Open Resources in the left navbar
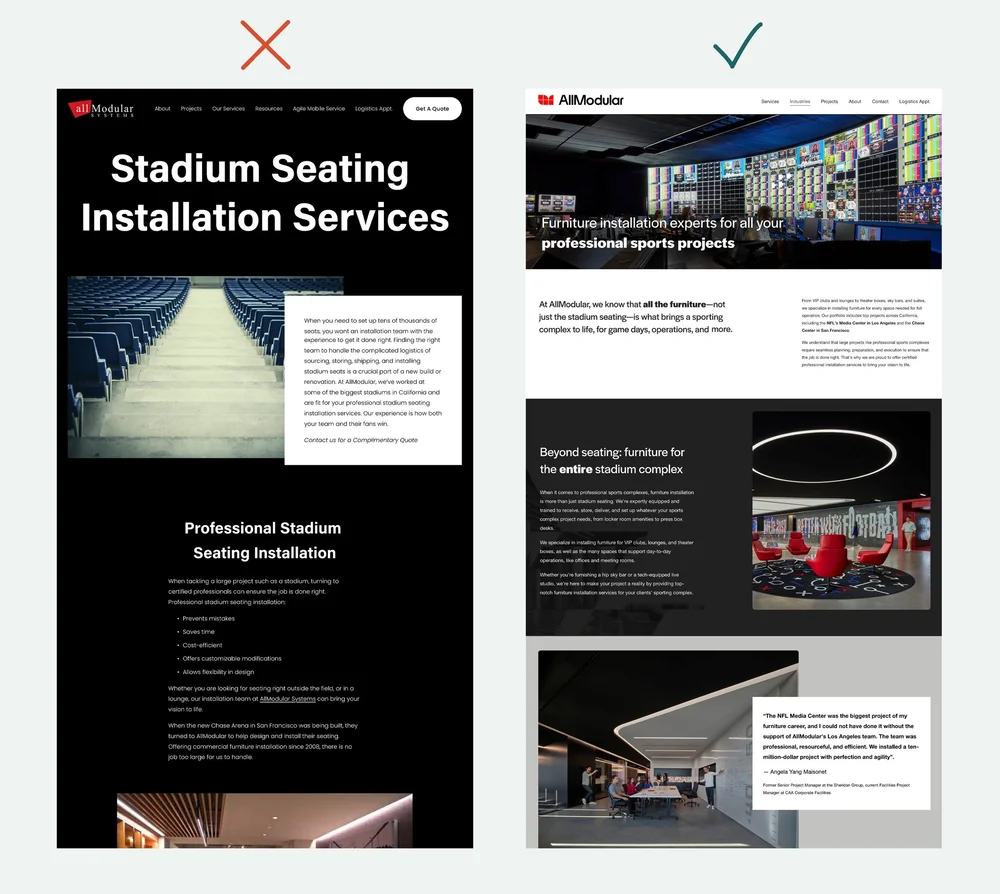This screenshot has width=1000, height=894. (268, 108)
